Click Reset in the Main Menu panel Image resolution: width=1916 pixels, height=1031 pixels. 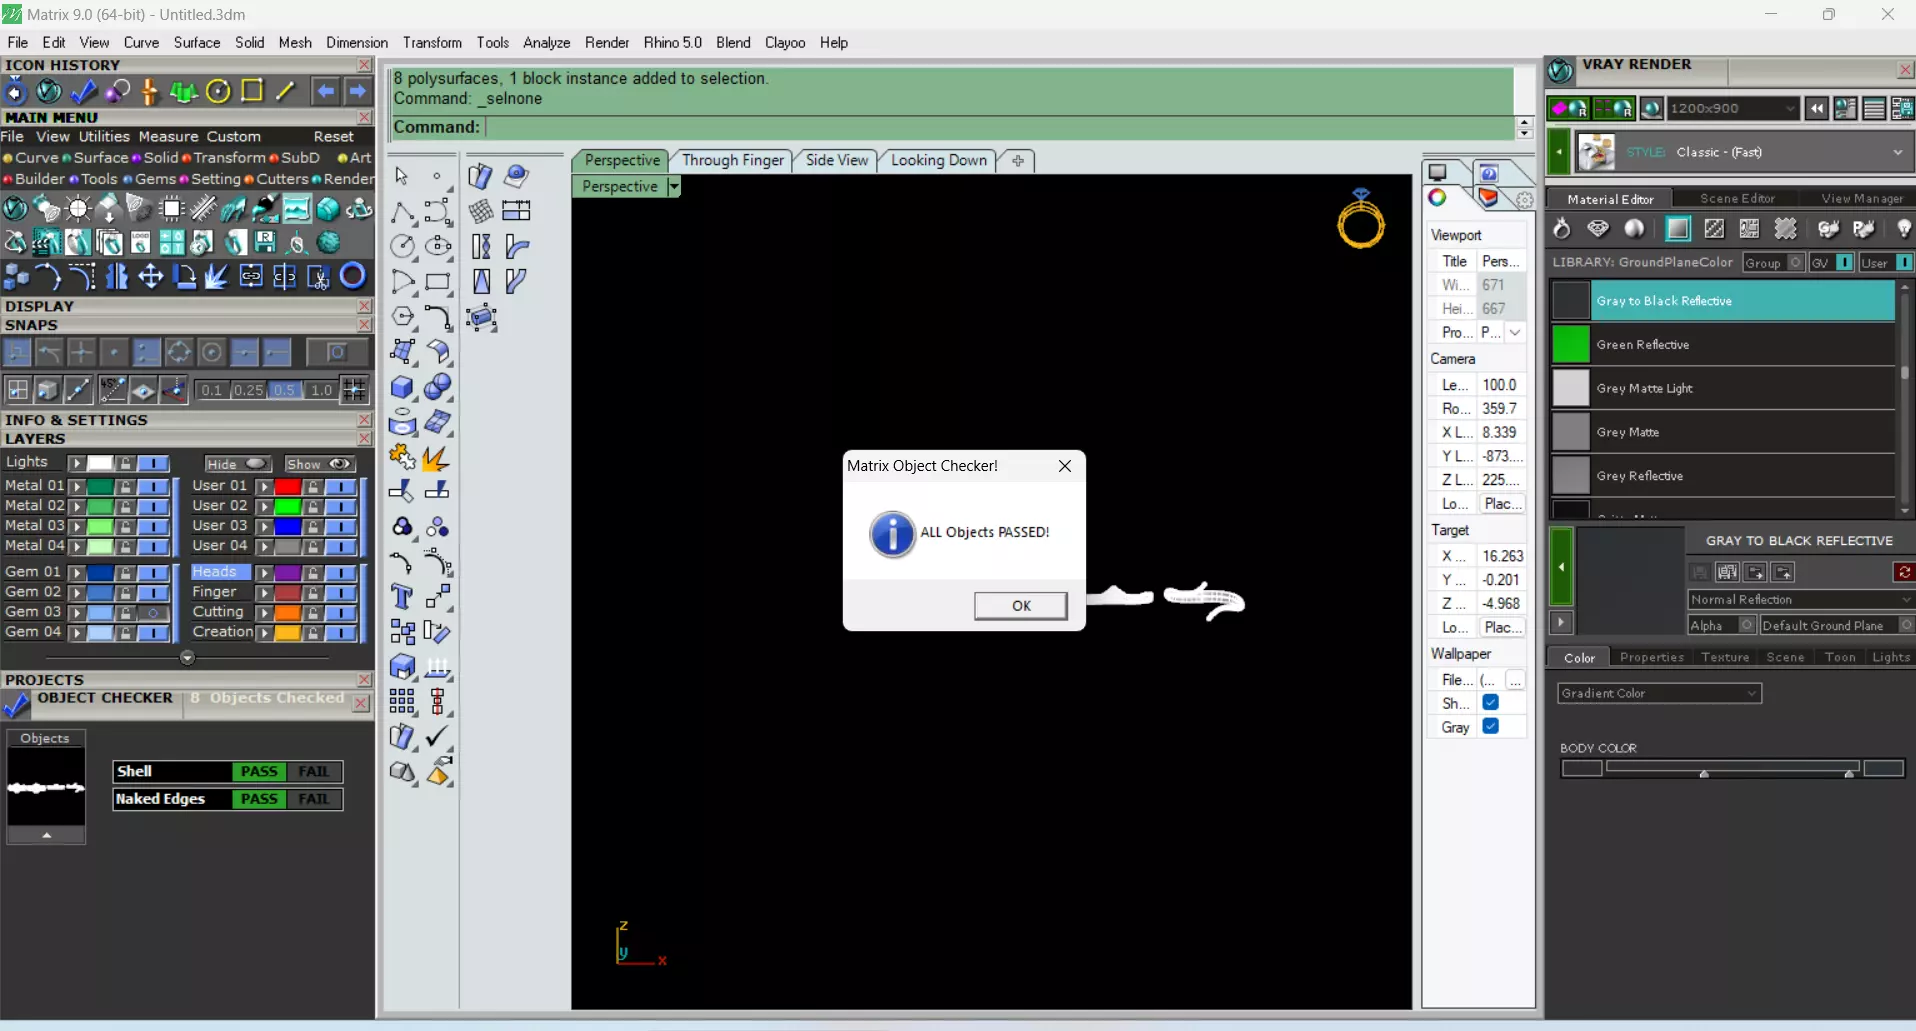[333, 137]
